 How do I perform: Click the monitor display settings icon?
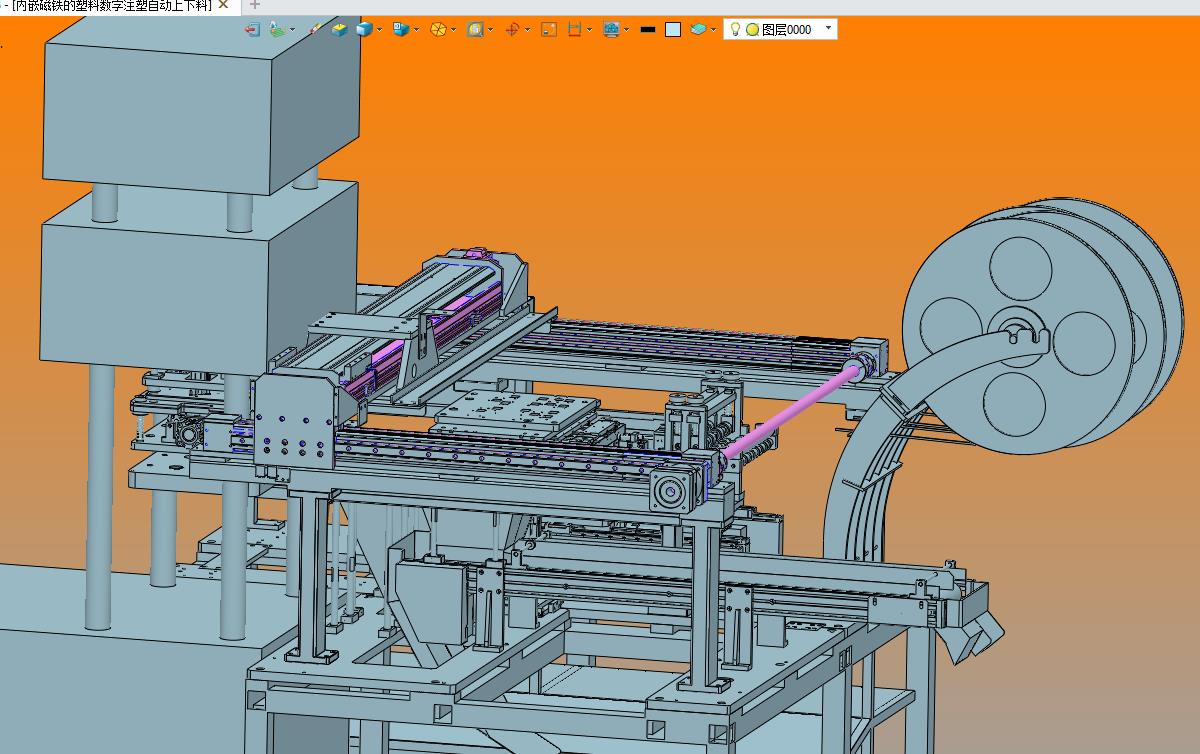611,30
